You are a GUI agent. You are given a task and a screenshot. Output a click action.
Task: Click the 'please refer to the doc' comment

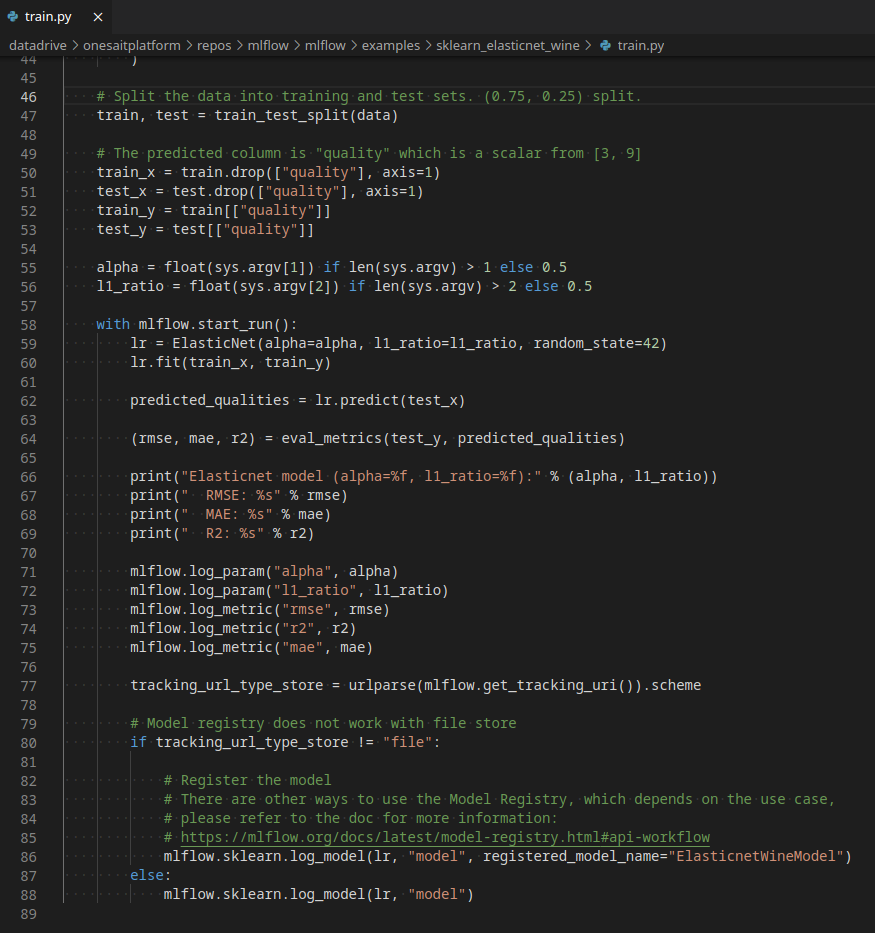click(360, 819)
